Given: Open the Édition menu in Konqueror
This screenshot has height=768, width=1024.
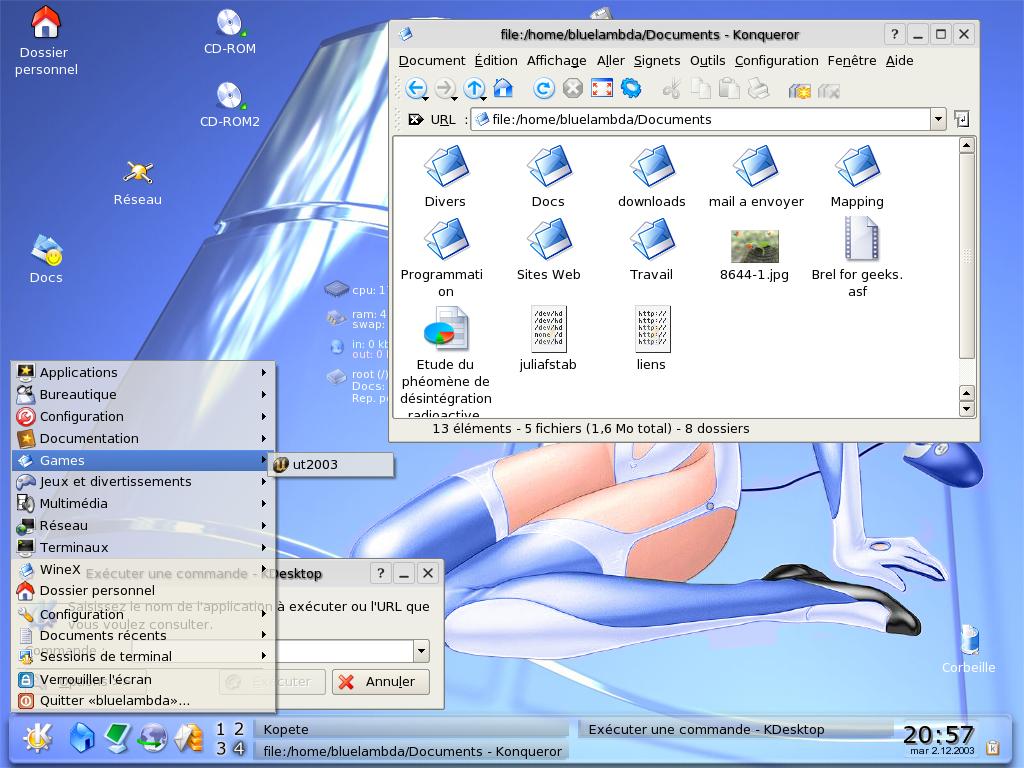Looking at the screenshot, I should click(496, 61).
